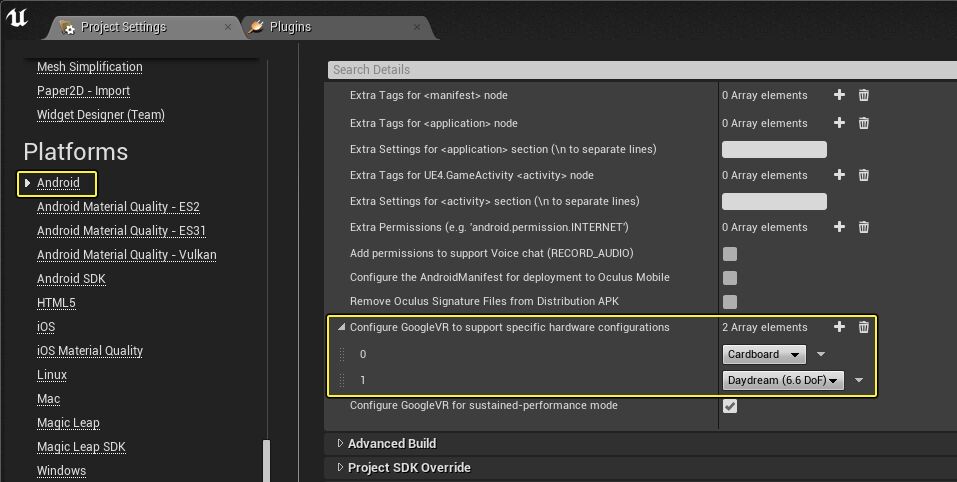
Task: Uncheck GoogleVR sustained-performance mode
Action: 729,406
